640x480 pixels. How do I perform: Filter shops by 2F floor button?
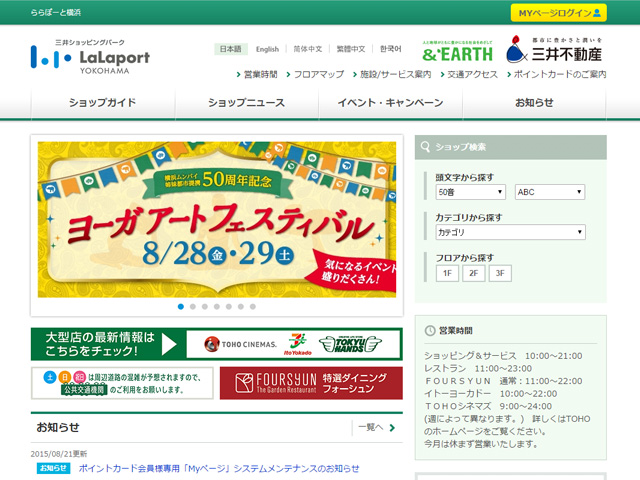click(x=473, y=273)
